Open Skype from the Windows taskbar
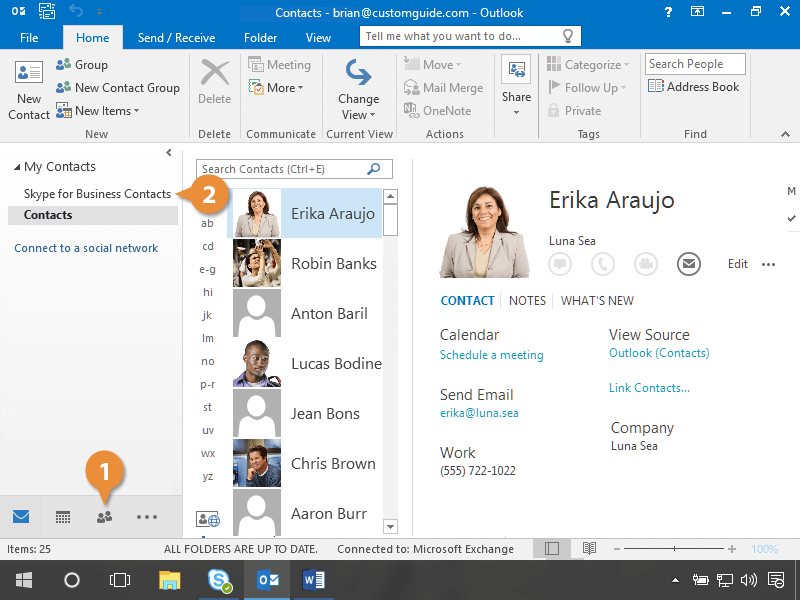The image size is (800, 600). coord(219,580)
